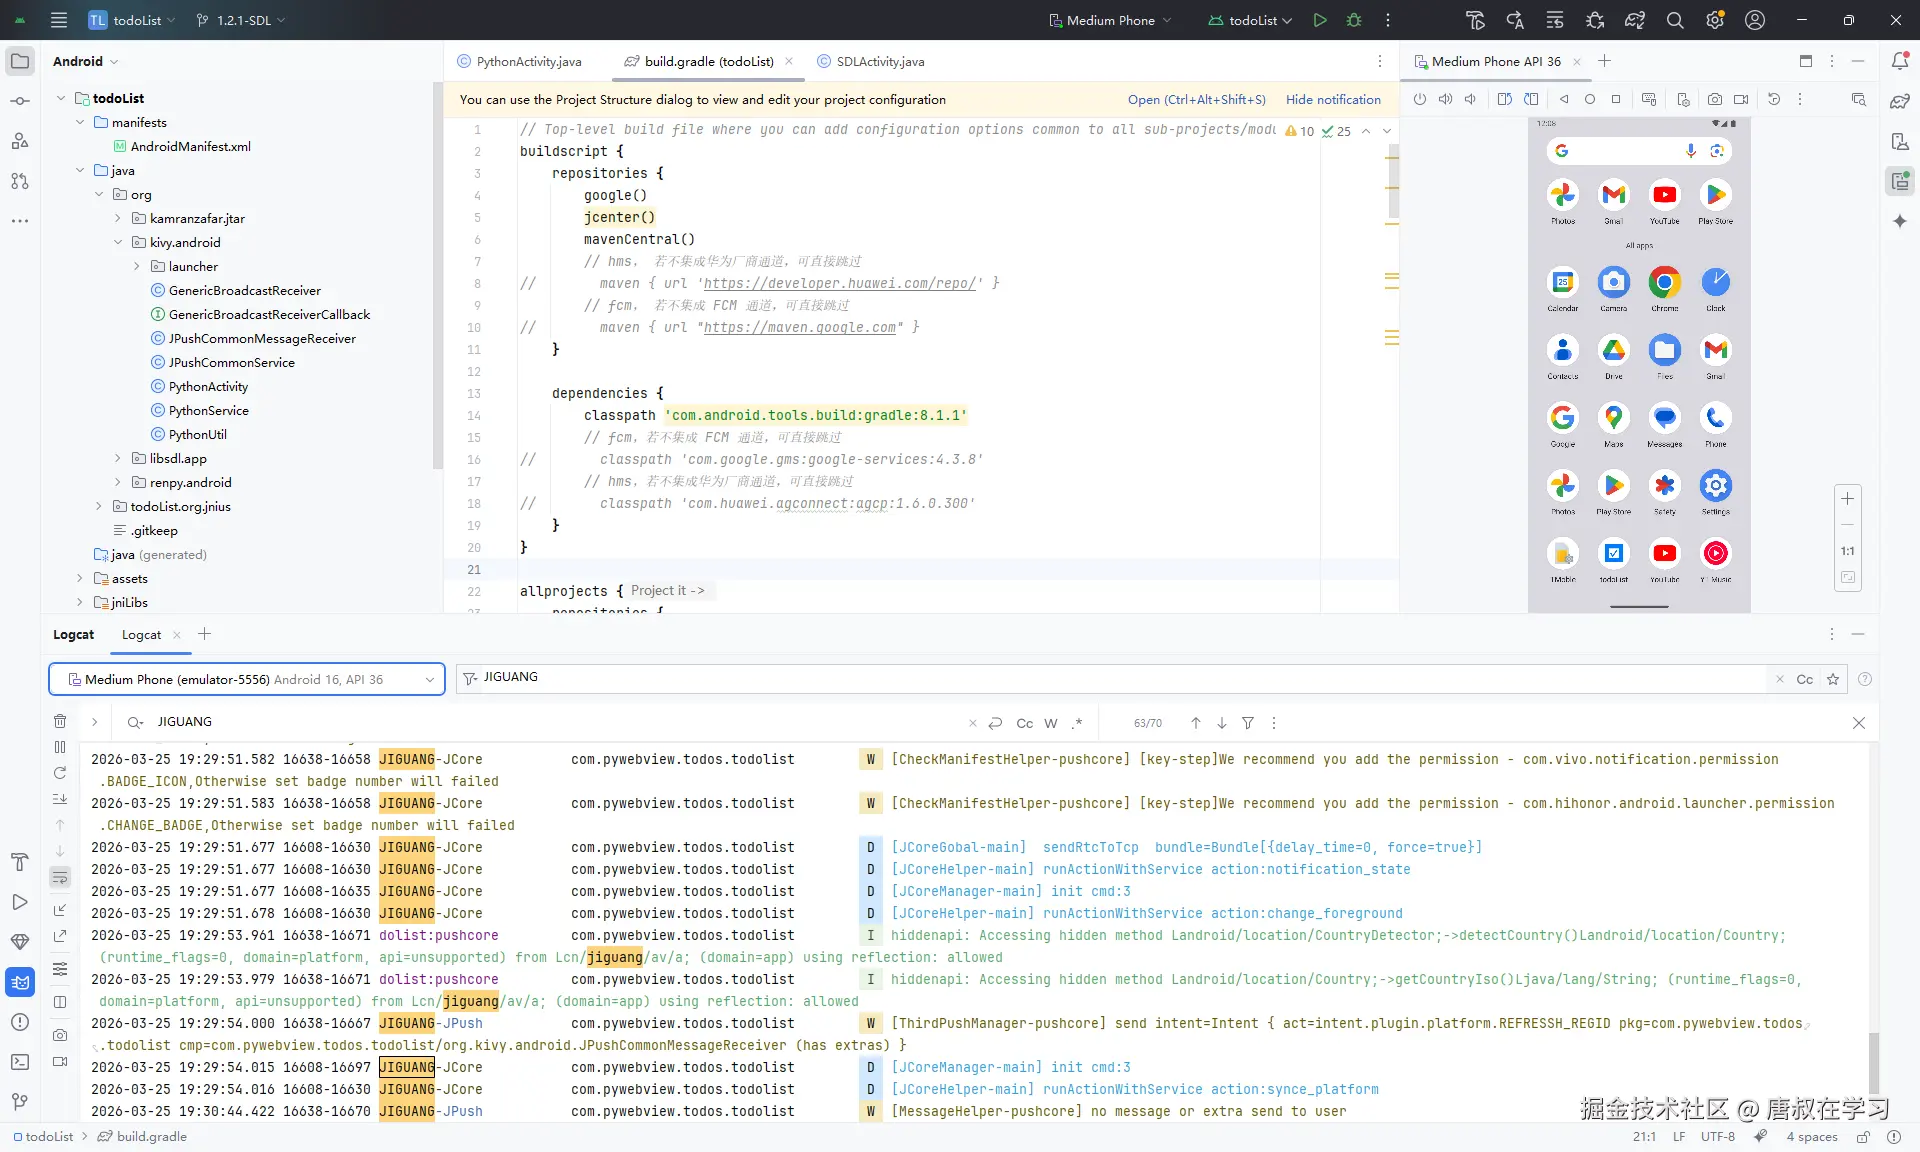Open Medium Phone emulator-5556 device selector

(247, 679)
